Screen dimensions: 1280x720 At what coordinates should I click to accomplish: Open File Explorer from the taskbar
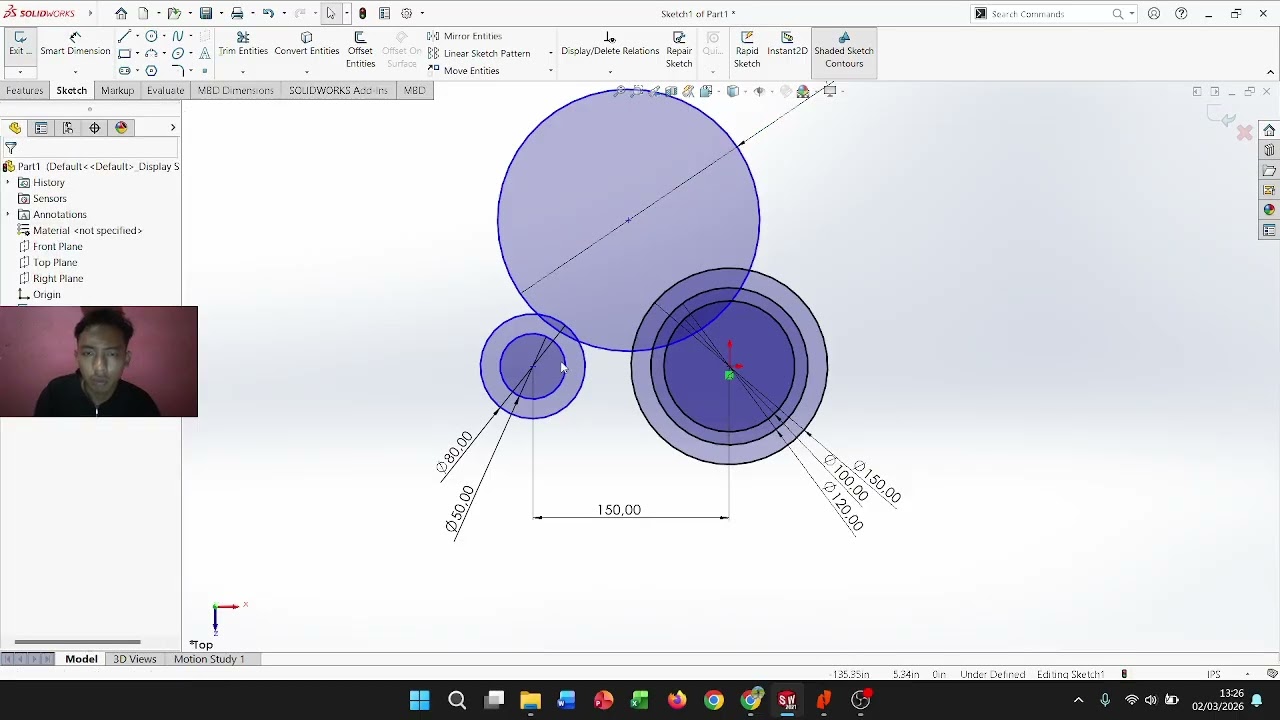pyautogui.click(x=530, y=700)
